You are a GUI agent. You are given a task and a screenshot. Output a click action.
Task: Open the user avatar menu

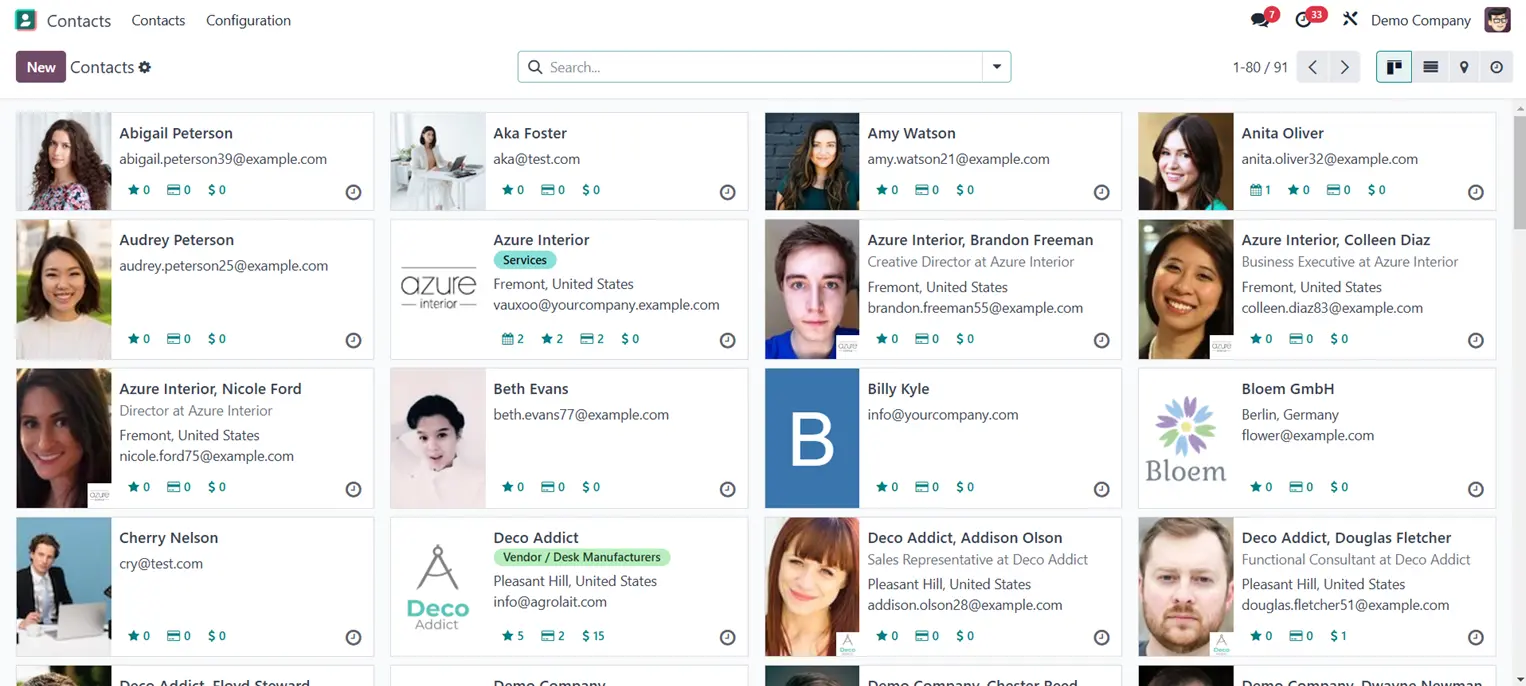1497,20
